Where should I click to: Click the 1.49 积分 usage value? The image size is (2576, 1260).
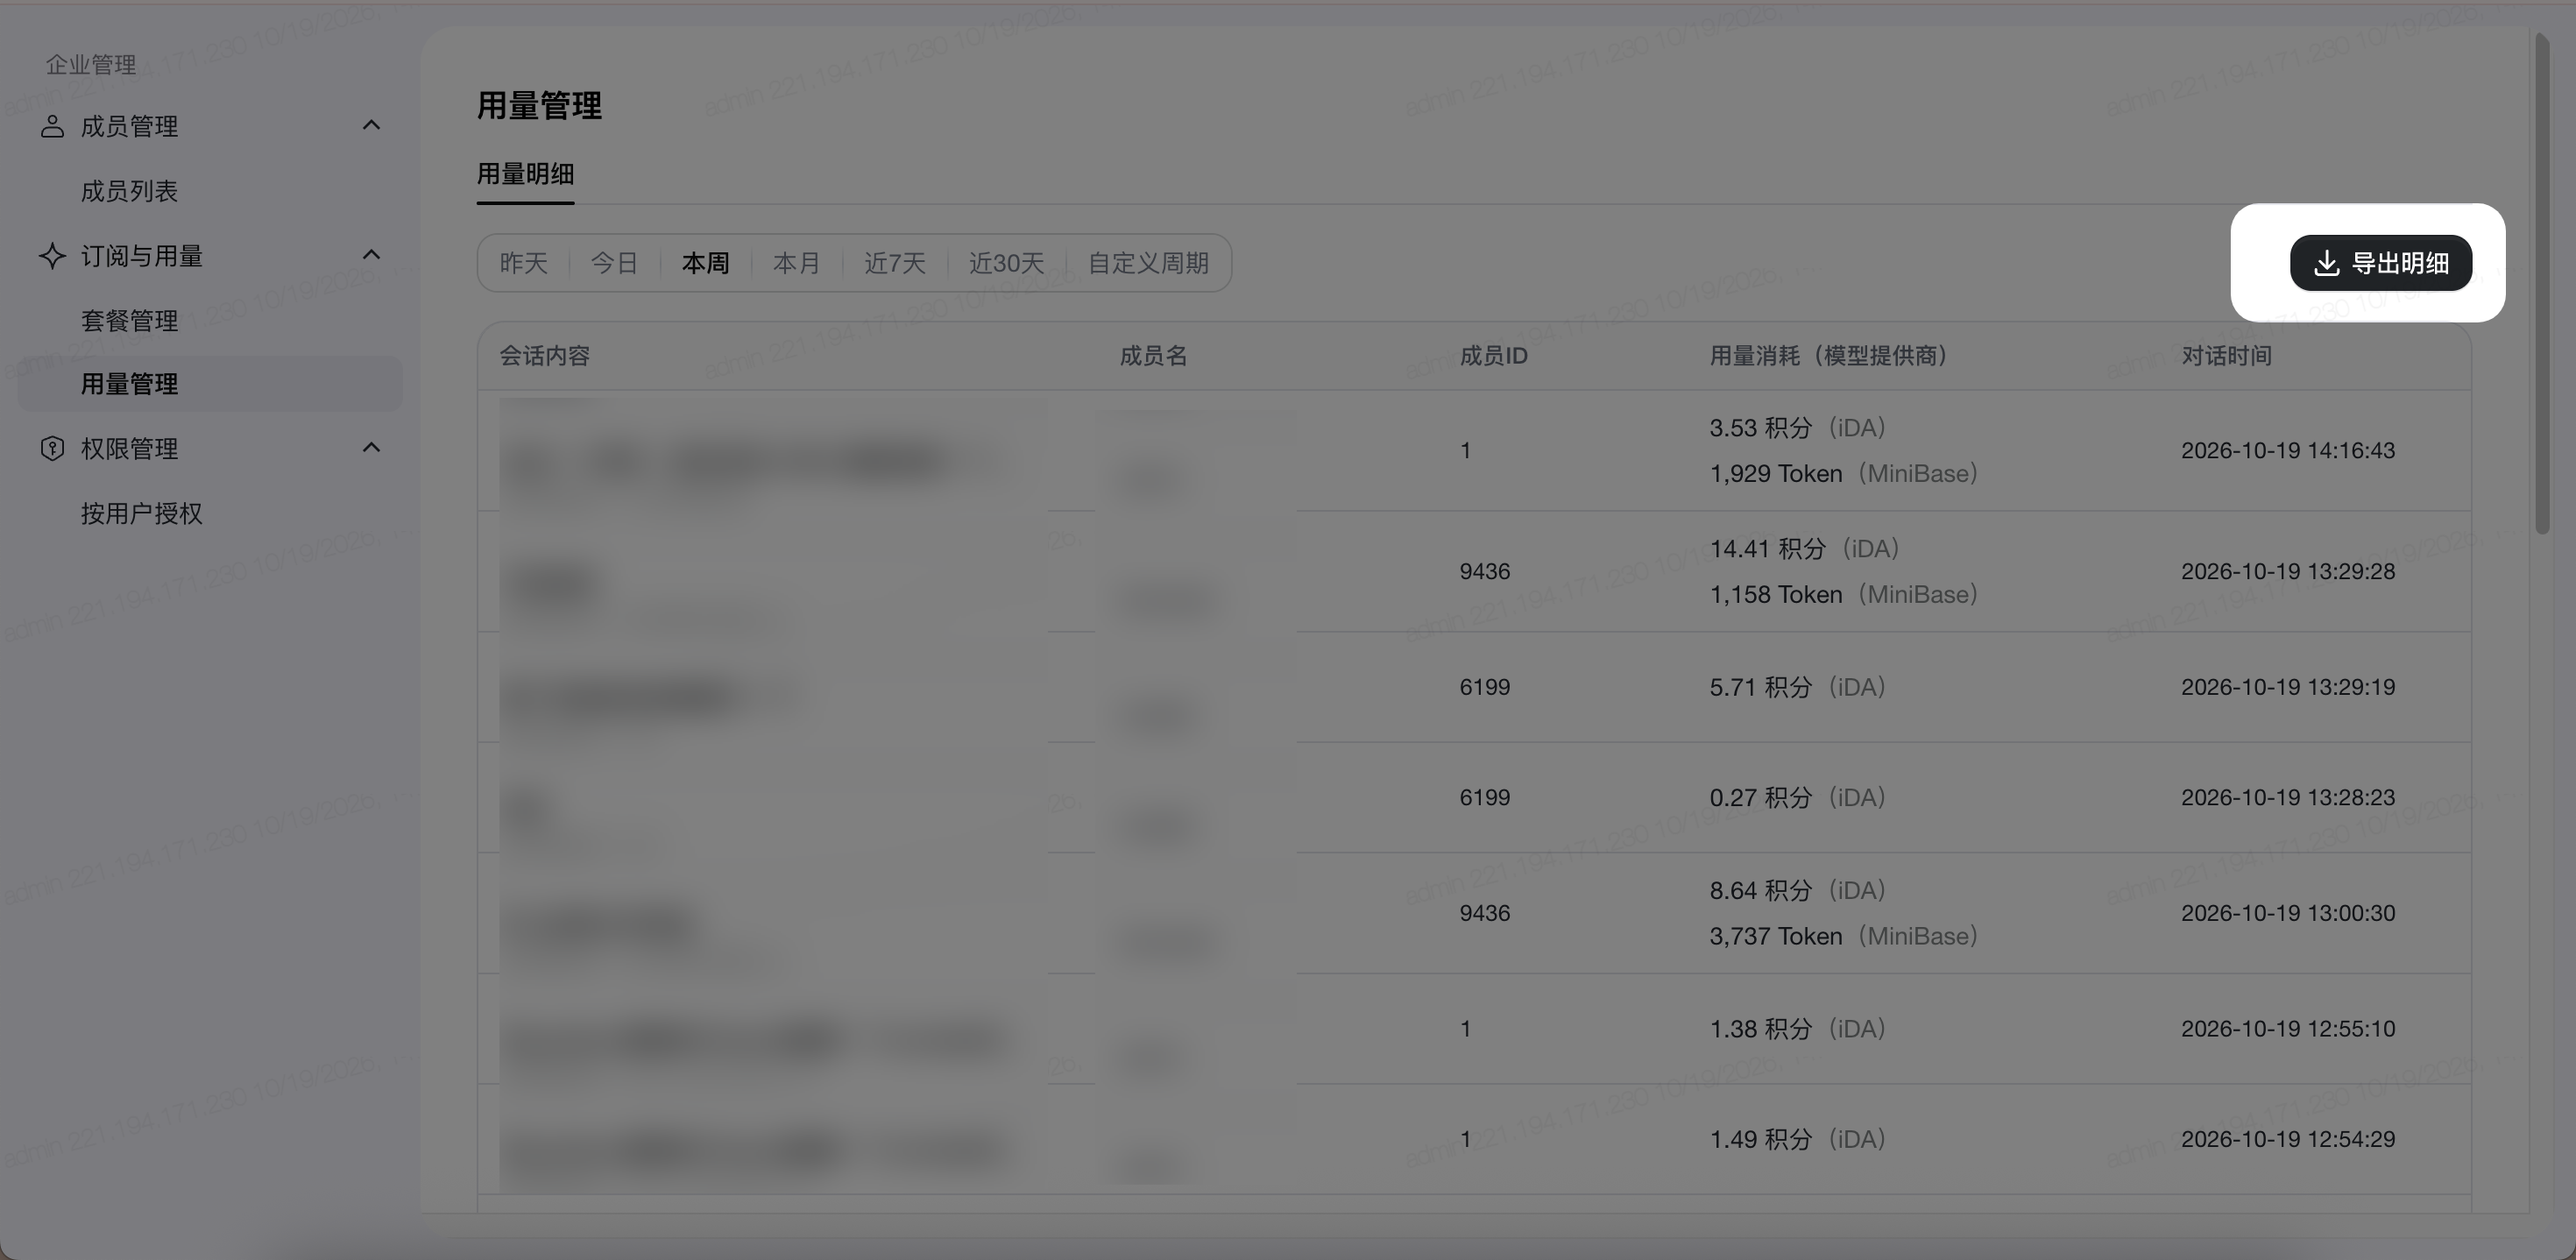click(x=1760, y=1140)
